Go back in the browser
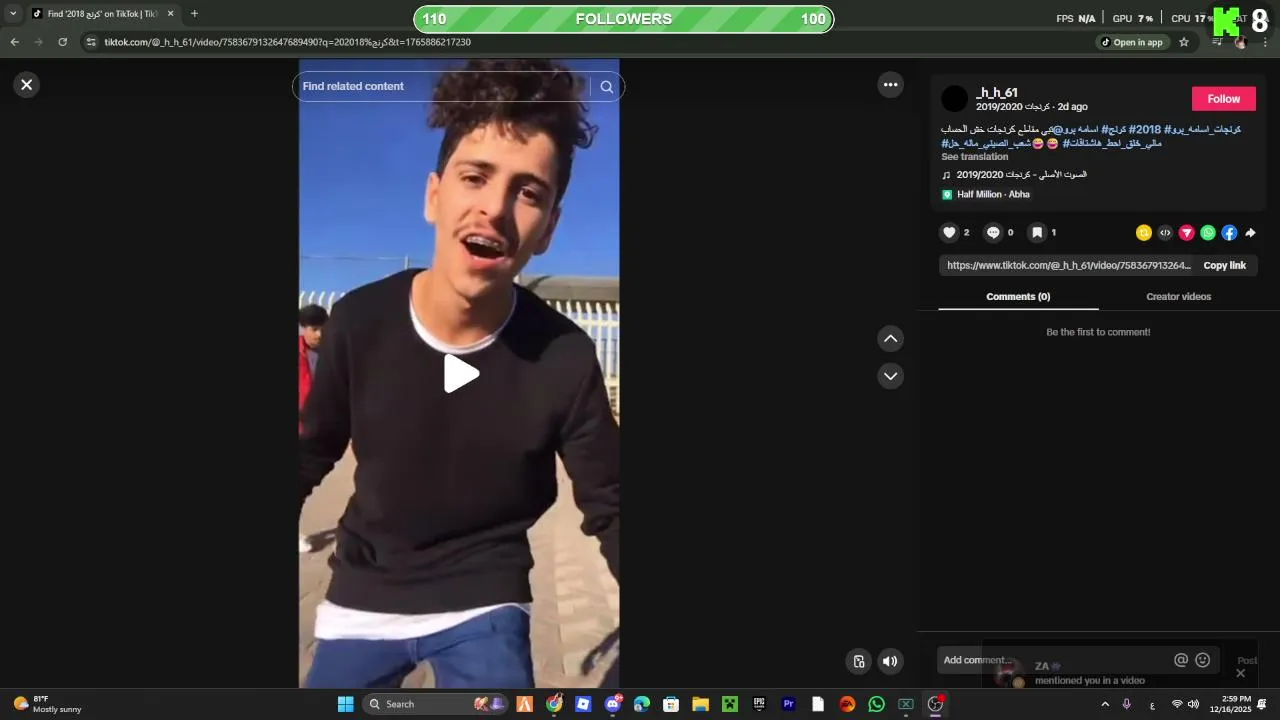 coord(14,42)
